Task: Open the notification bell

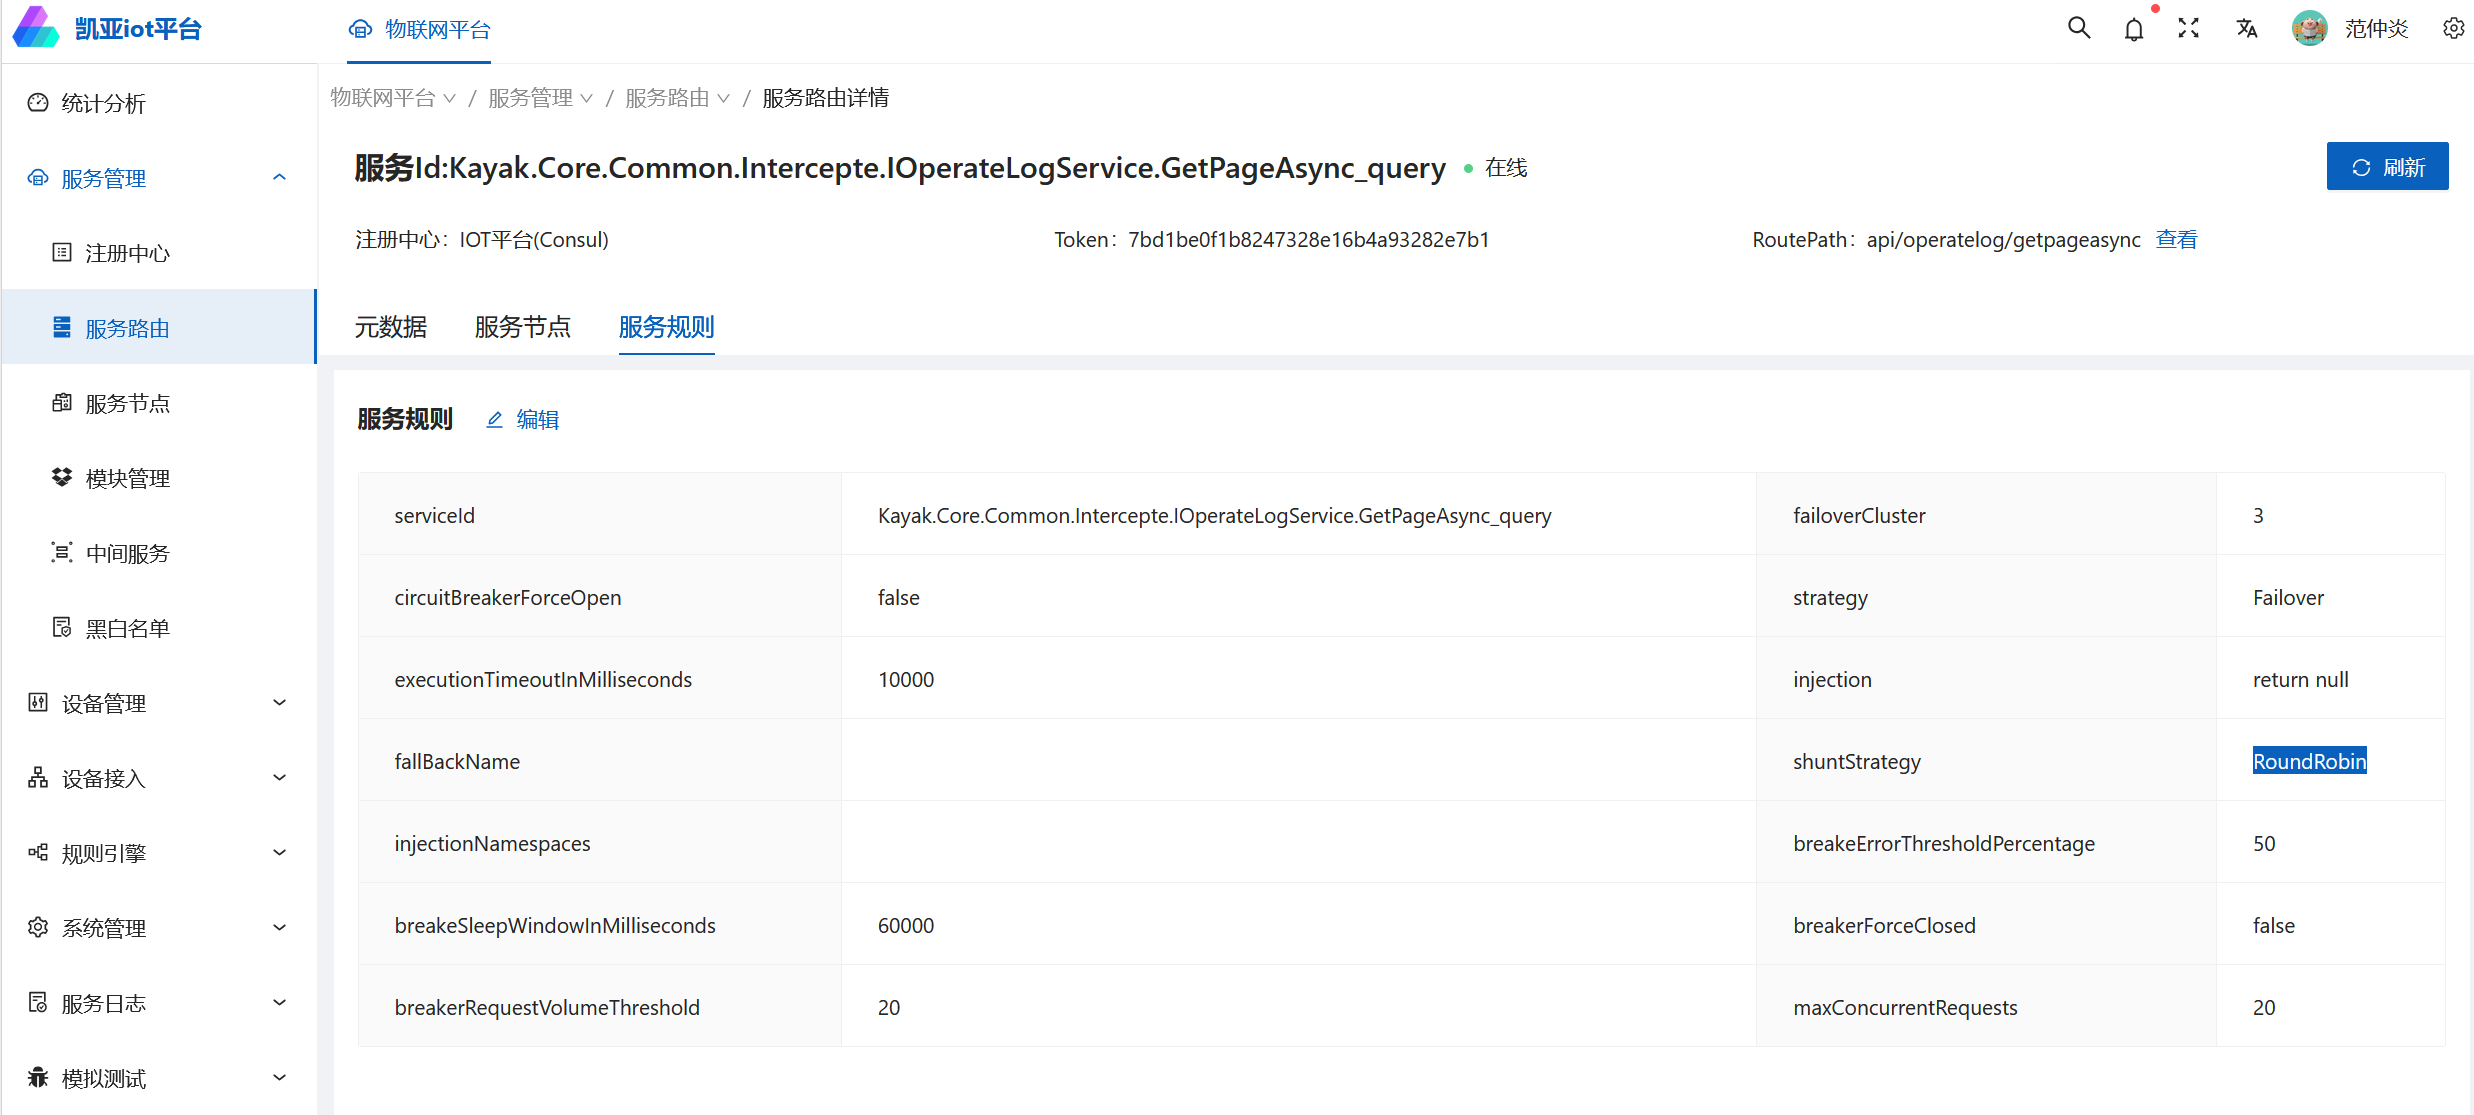Action: [2134, 29]
